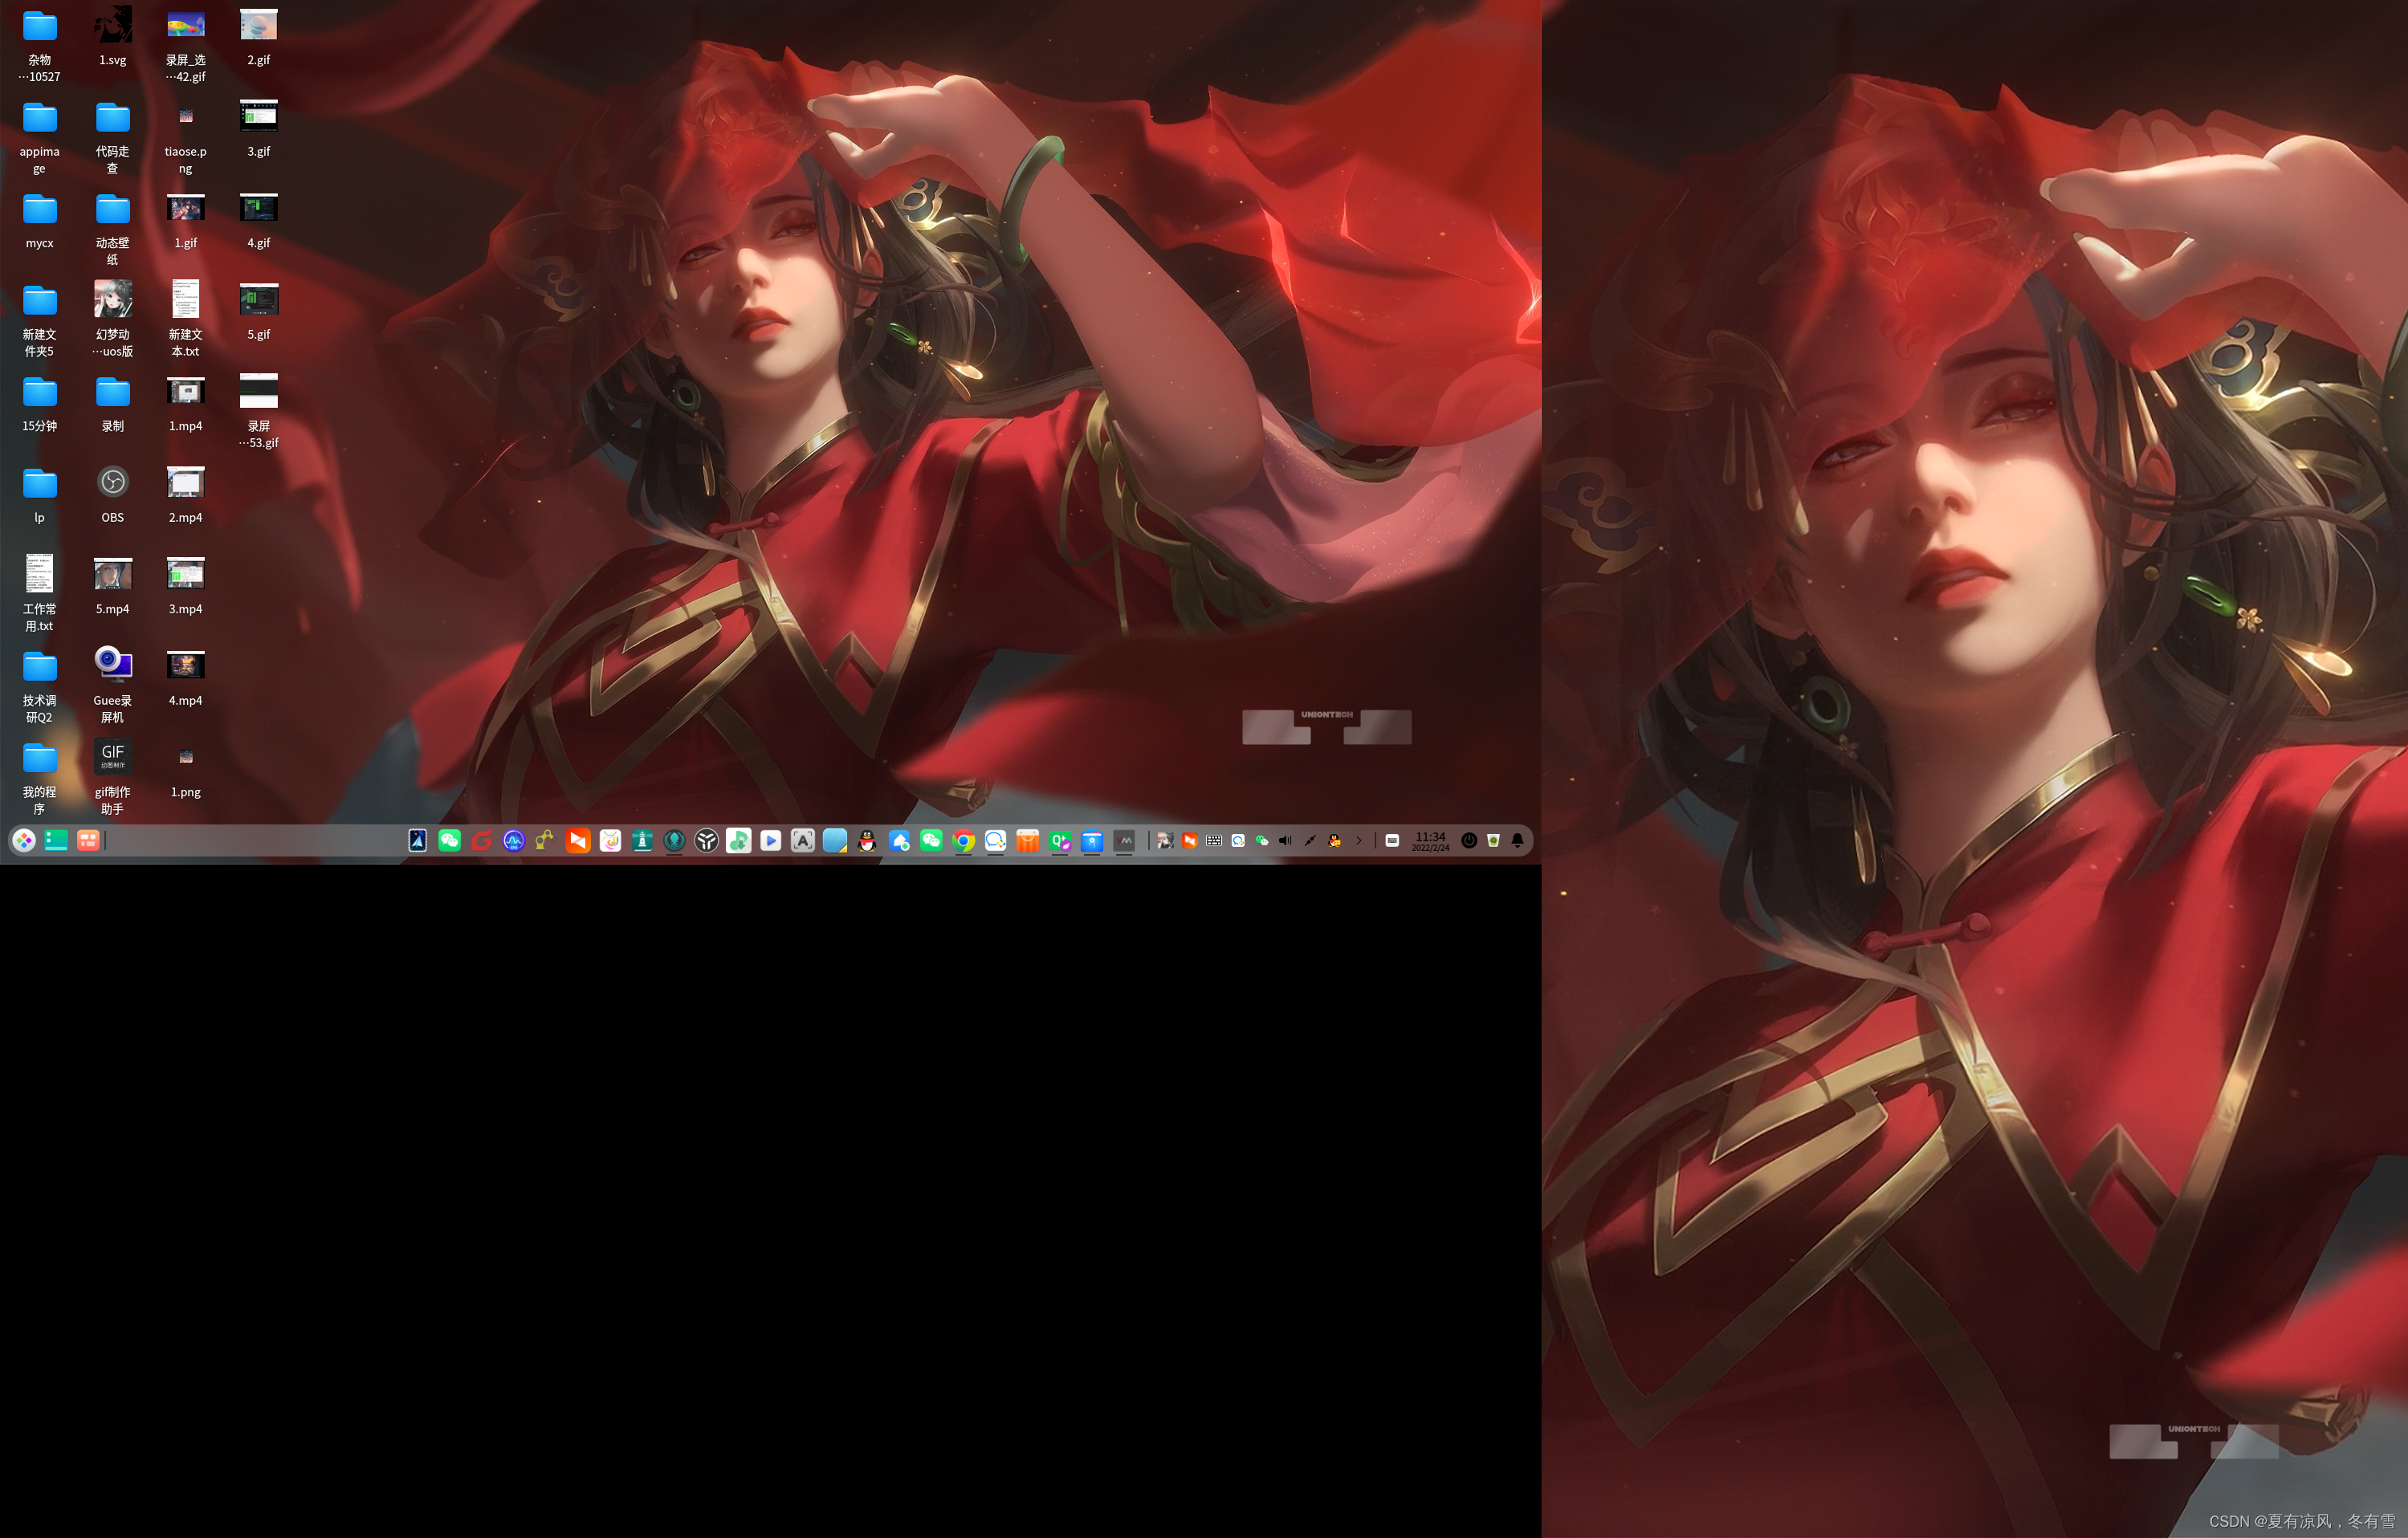Open the notification bell icon

pos(1517,841)
